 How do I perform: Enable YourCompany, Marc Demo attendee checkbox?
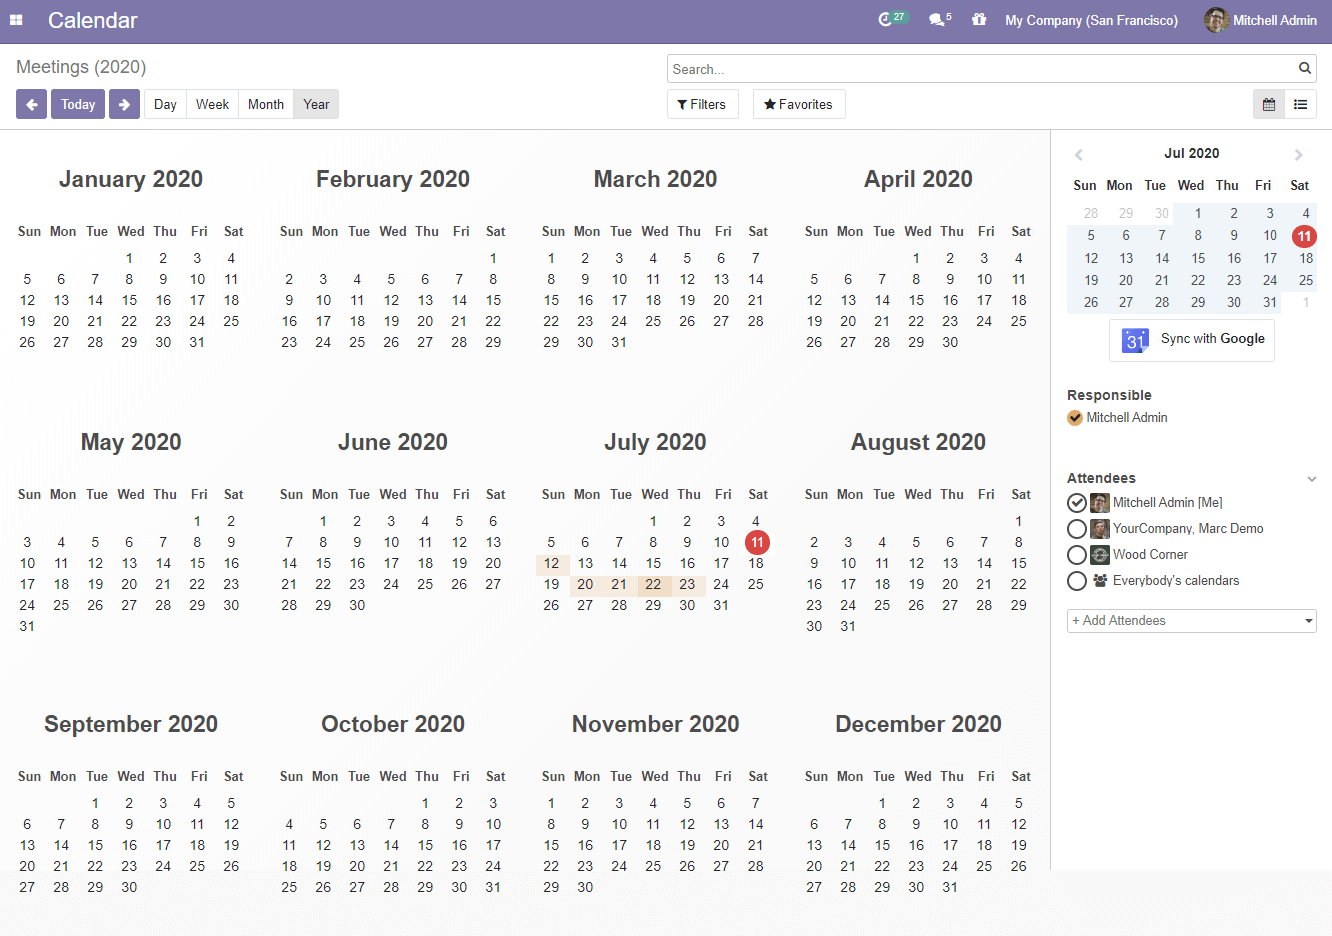[1077, 529]
